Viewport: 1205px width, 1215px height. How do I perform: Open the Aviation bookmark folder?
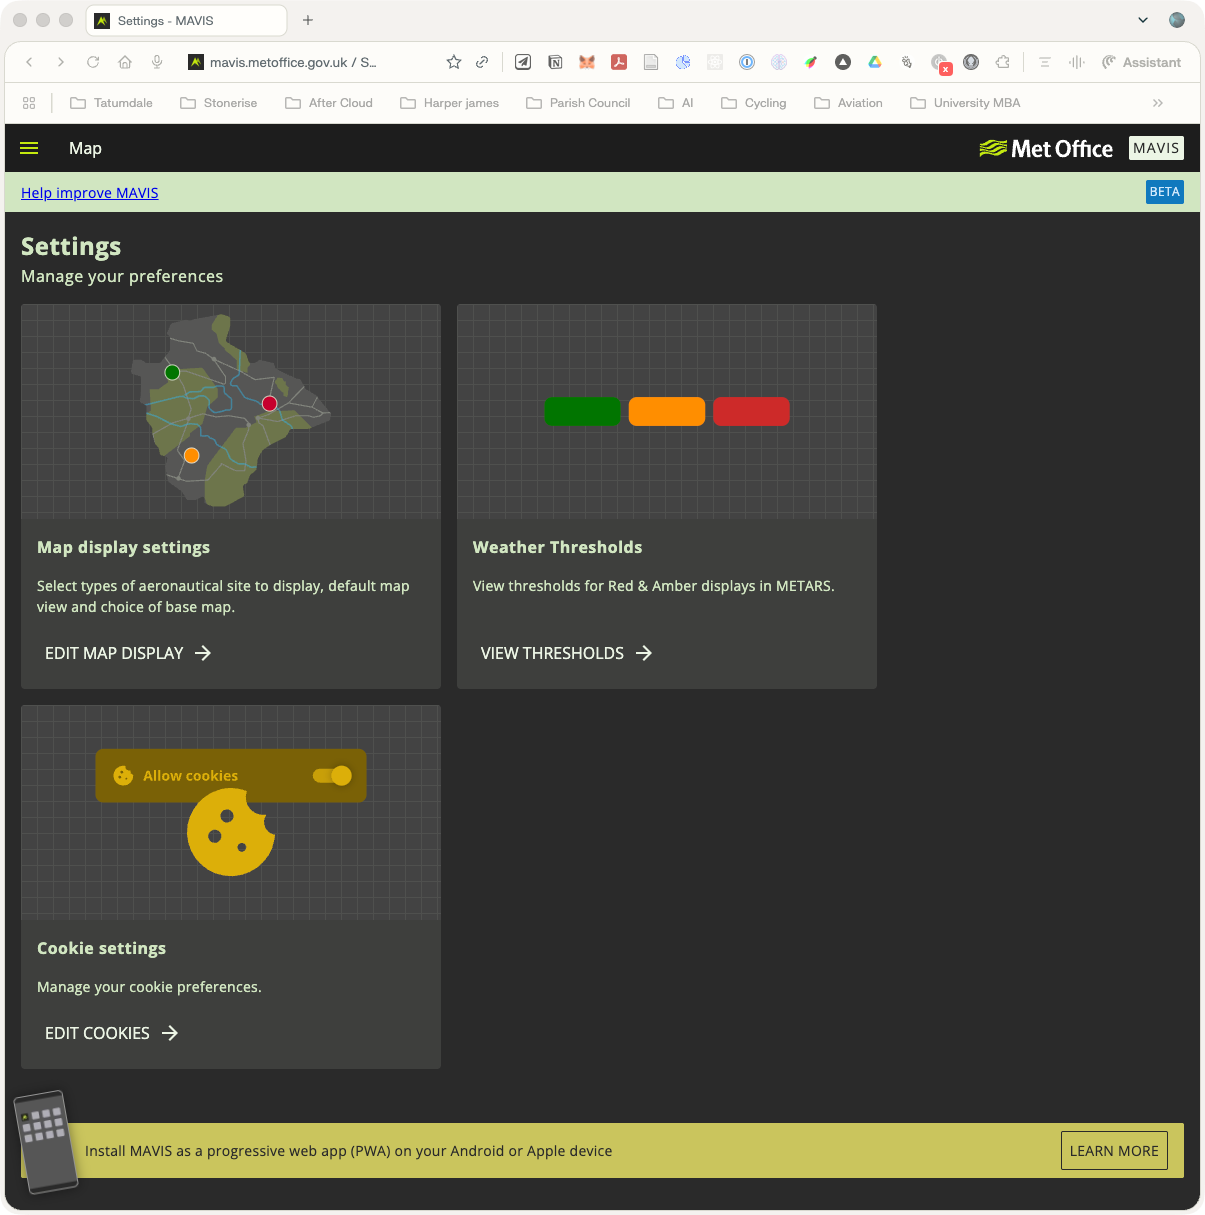(848, 103)
